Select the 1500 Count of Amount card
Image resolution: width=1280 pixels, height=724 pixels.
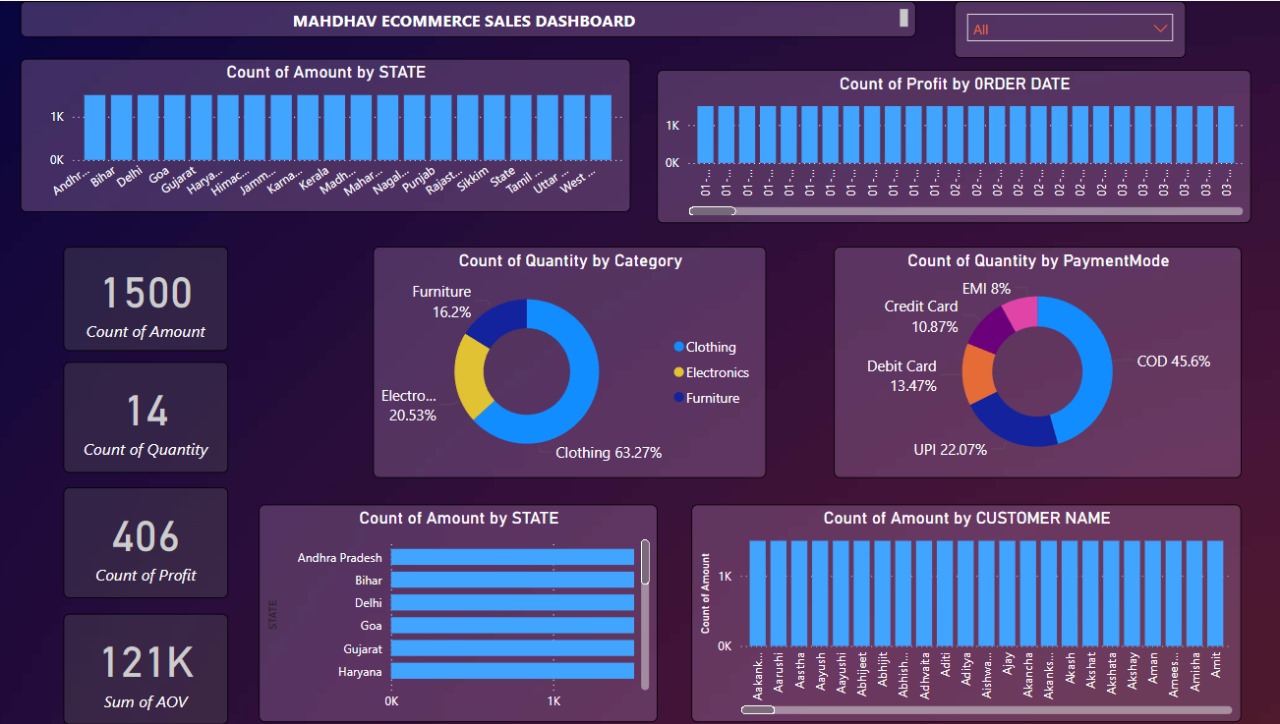pos(146,300)
